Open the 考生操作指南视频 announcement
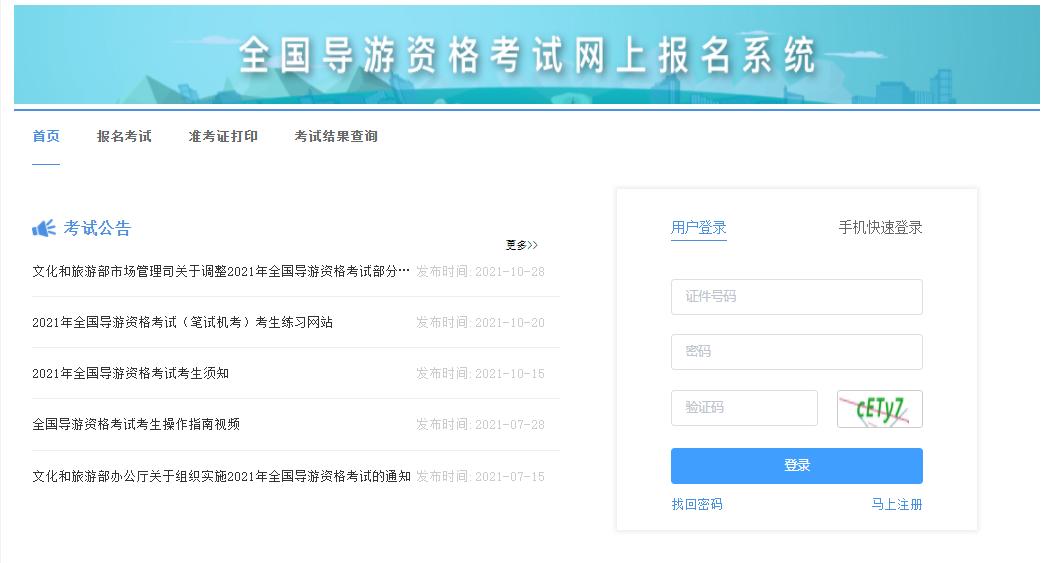This screenshot has height=563, width=1053. (136, 425)
